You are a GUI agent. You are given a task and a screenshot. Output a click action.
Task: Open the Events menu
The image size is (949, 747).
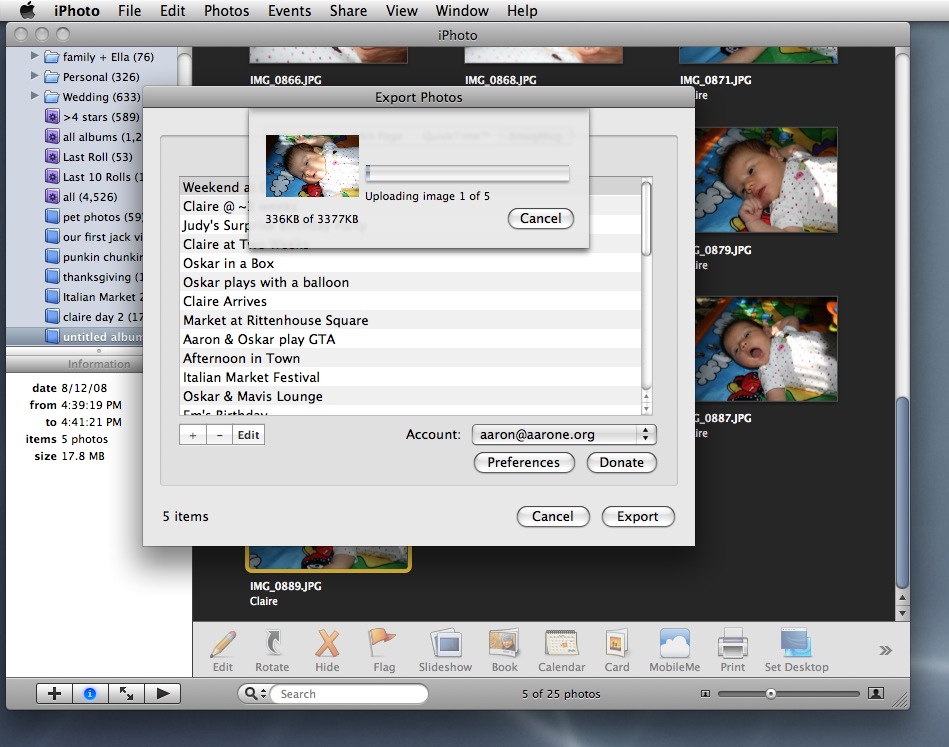[x=289, y=11]
